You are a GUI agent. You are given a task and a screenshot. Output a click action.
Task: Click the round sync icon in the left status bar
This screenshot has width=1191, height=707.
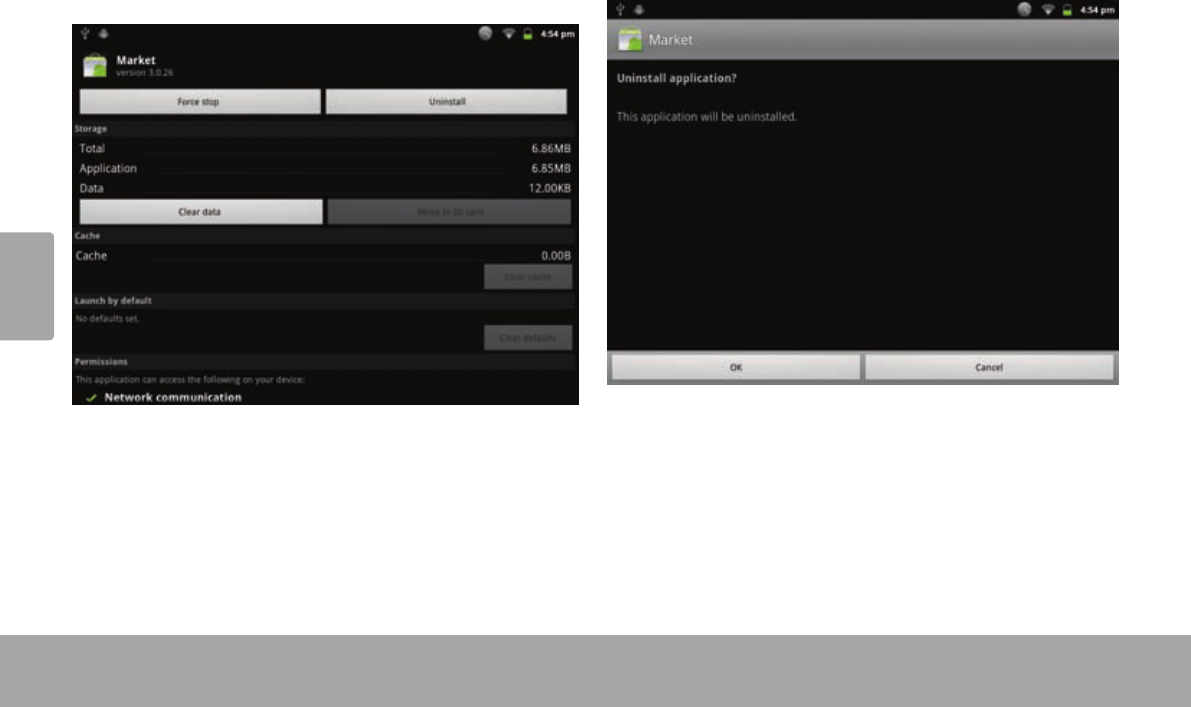[485, 33]
